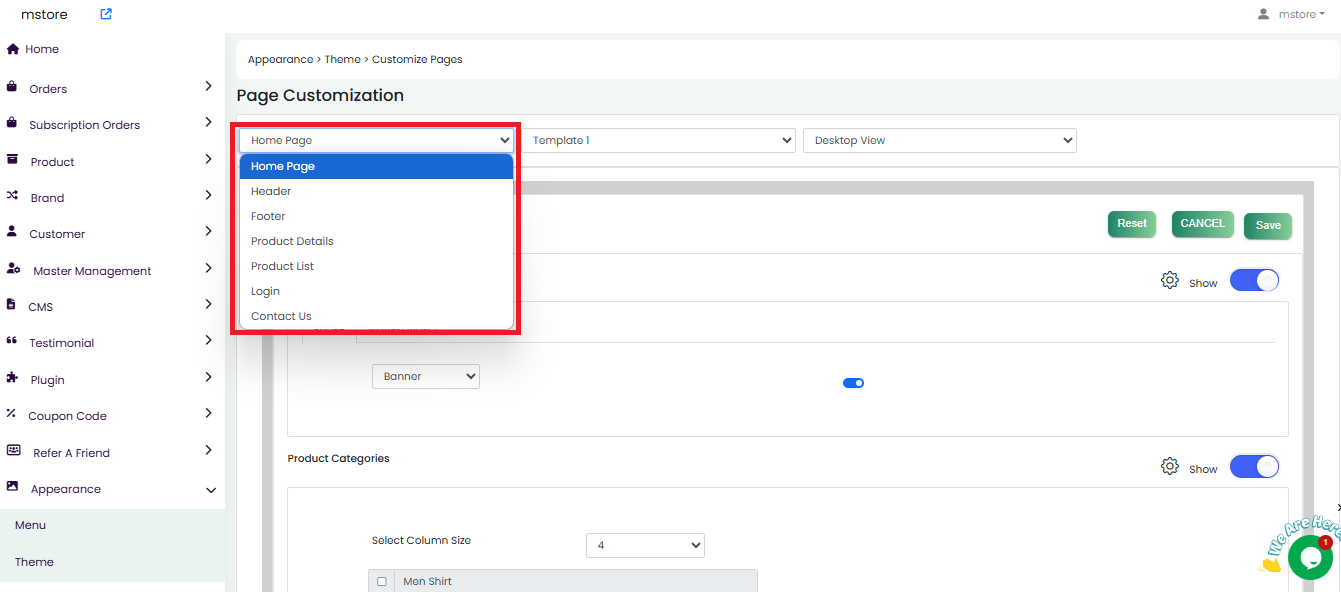
Task: Click the Home house icon in sidebar
Action: (x=13, y=49)
